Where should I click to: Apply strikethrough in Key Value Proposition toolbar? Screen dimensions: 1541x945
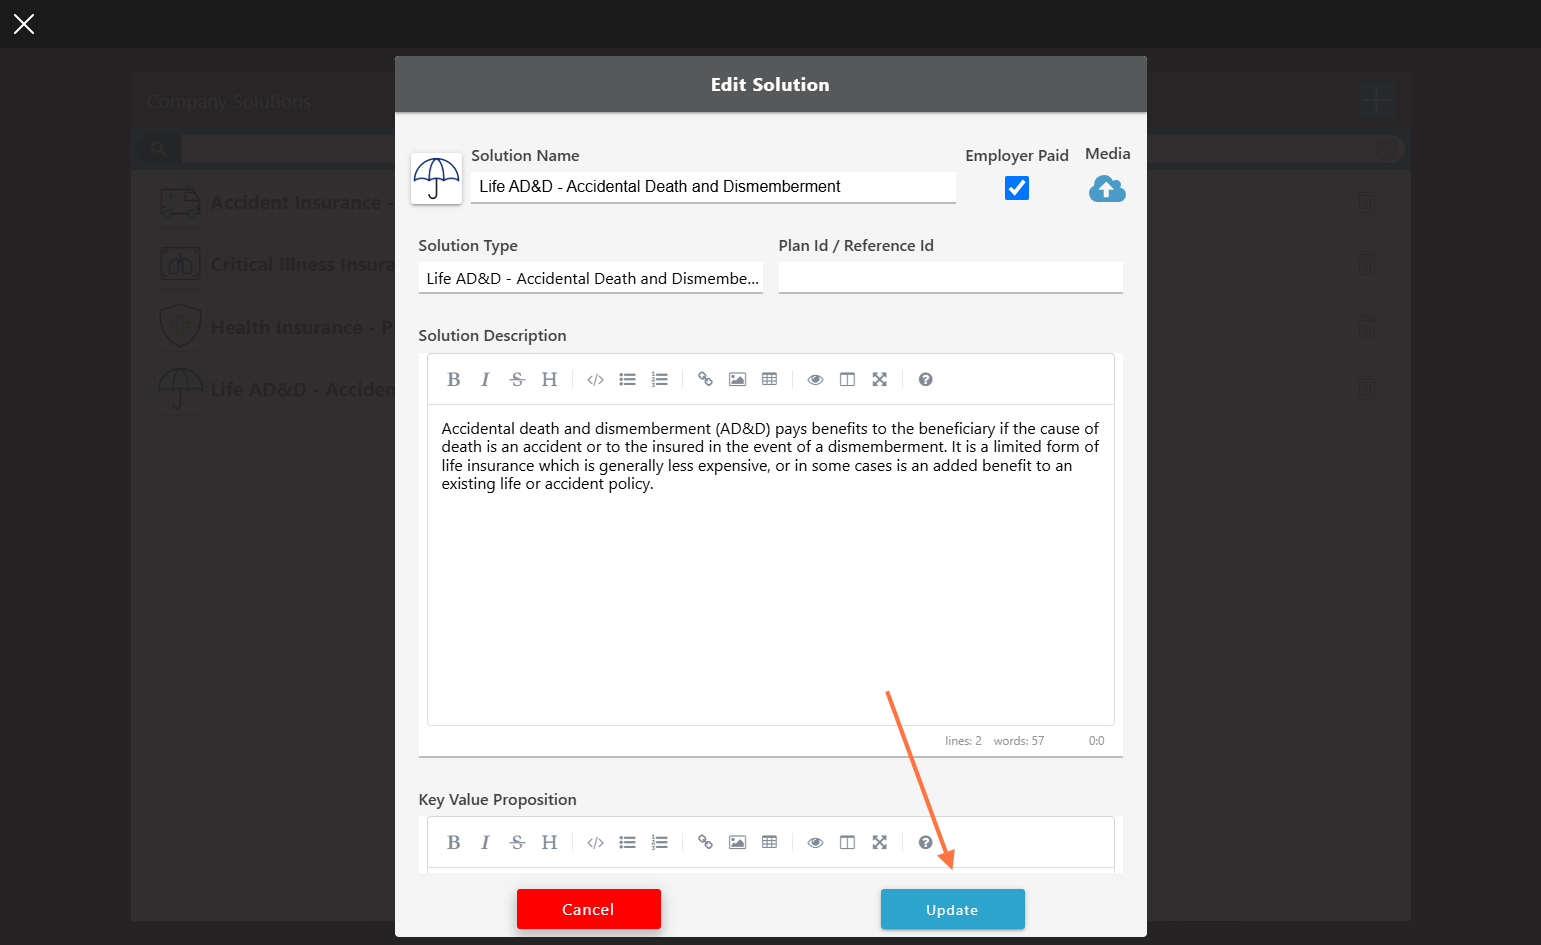(x=517, y=842)
